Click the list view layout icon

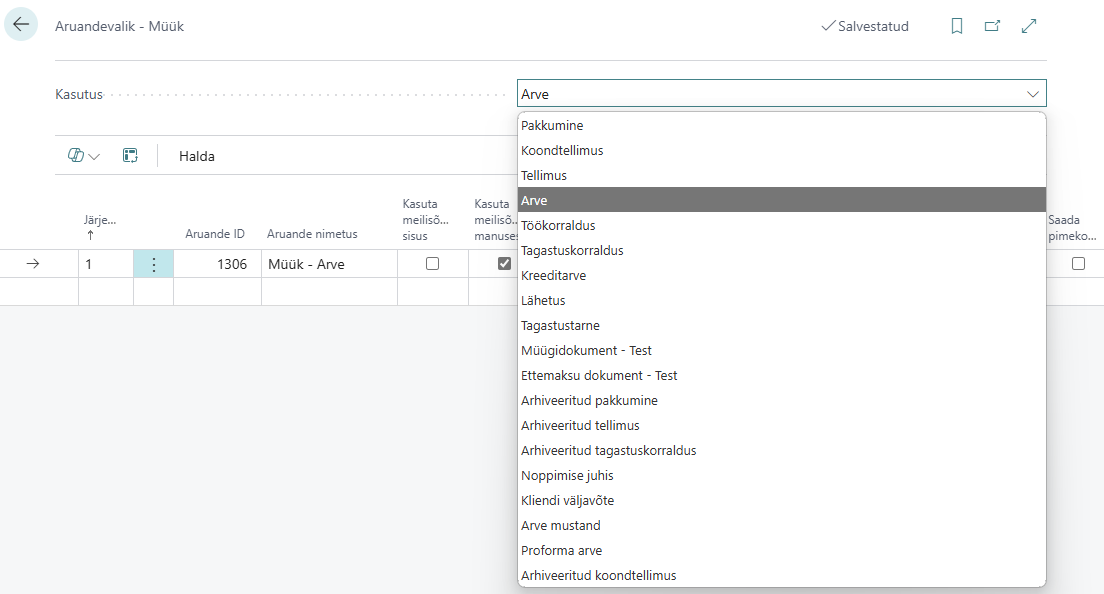130,156
